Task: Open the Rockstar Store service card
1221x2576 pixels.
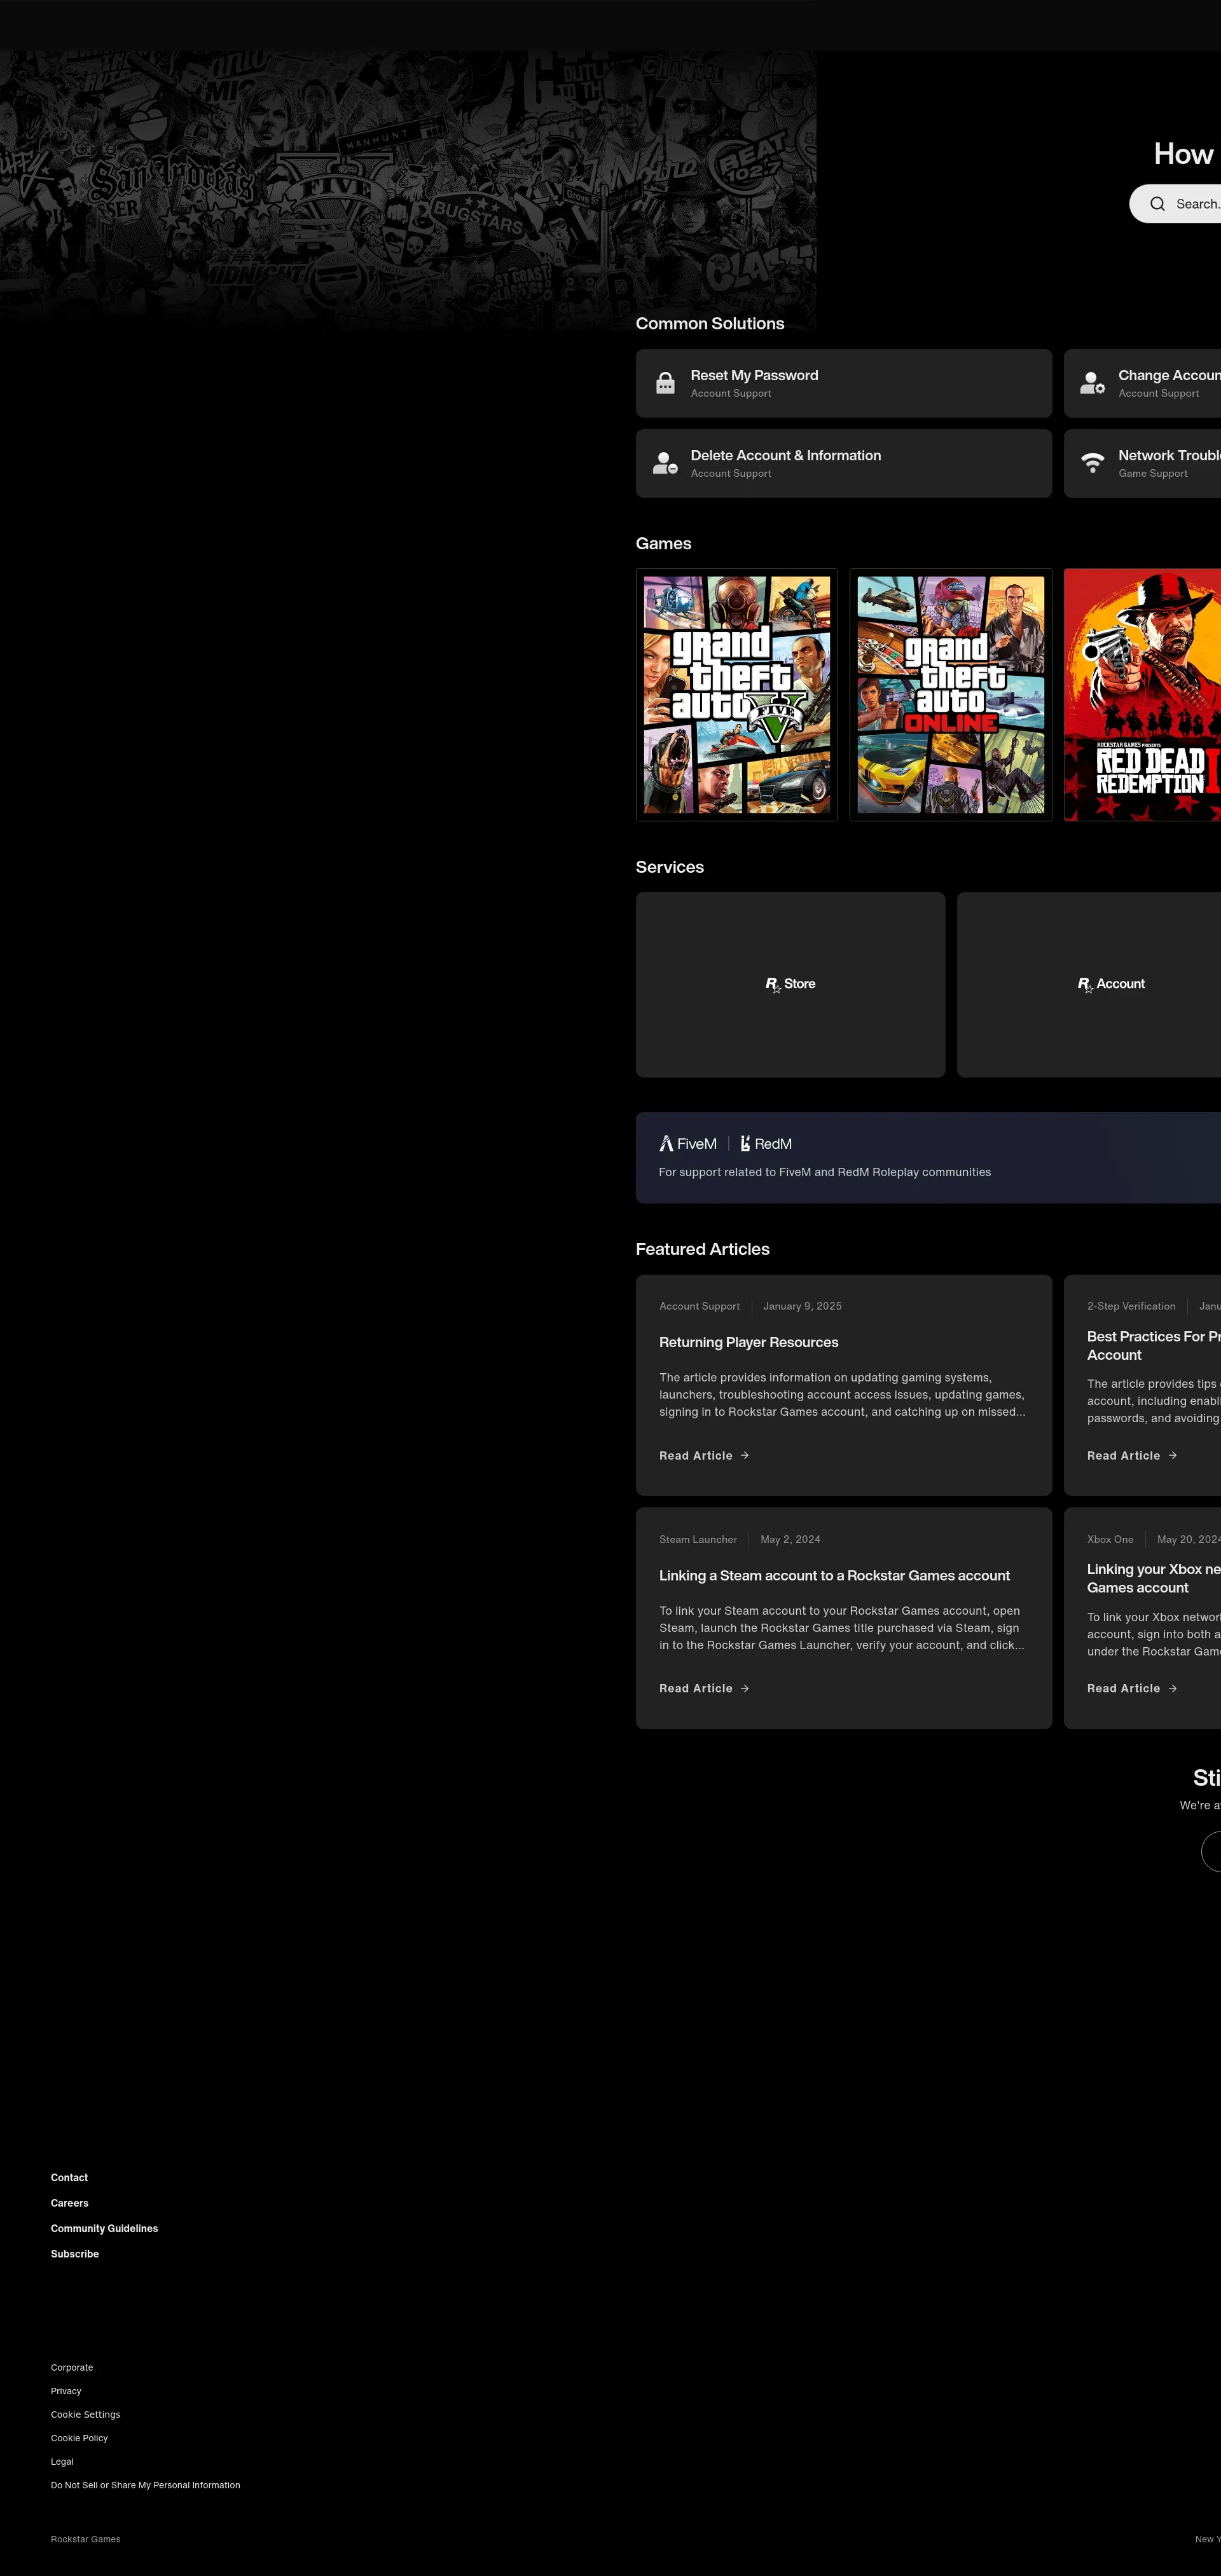Action: click(790, 984)
